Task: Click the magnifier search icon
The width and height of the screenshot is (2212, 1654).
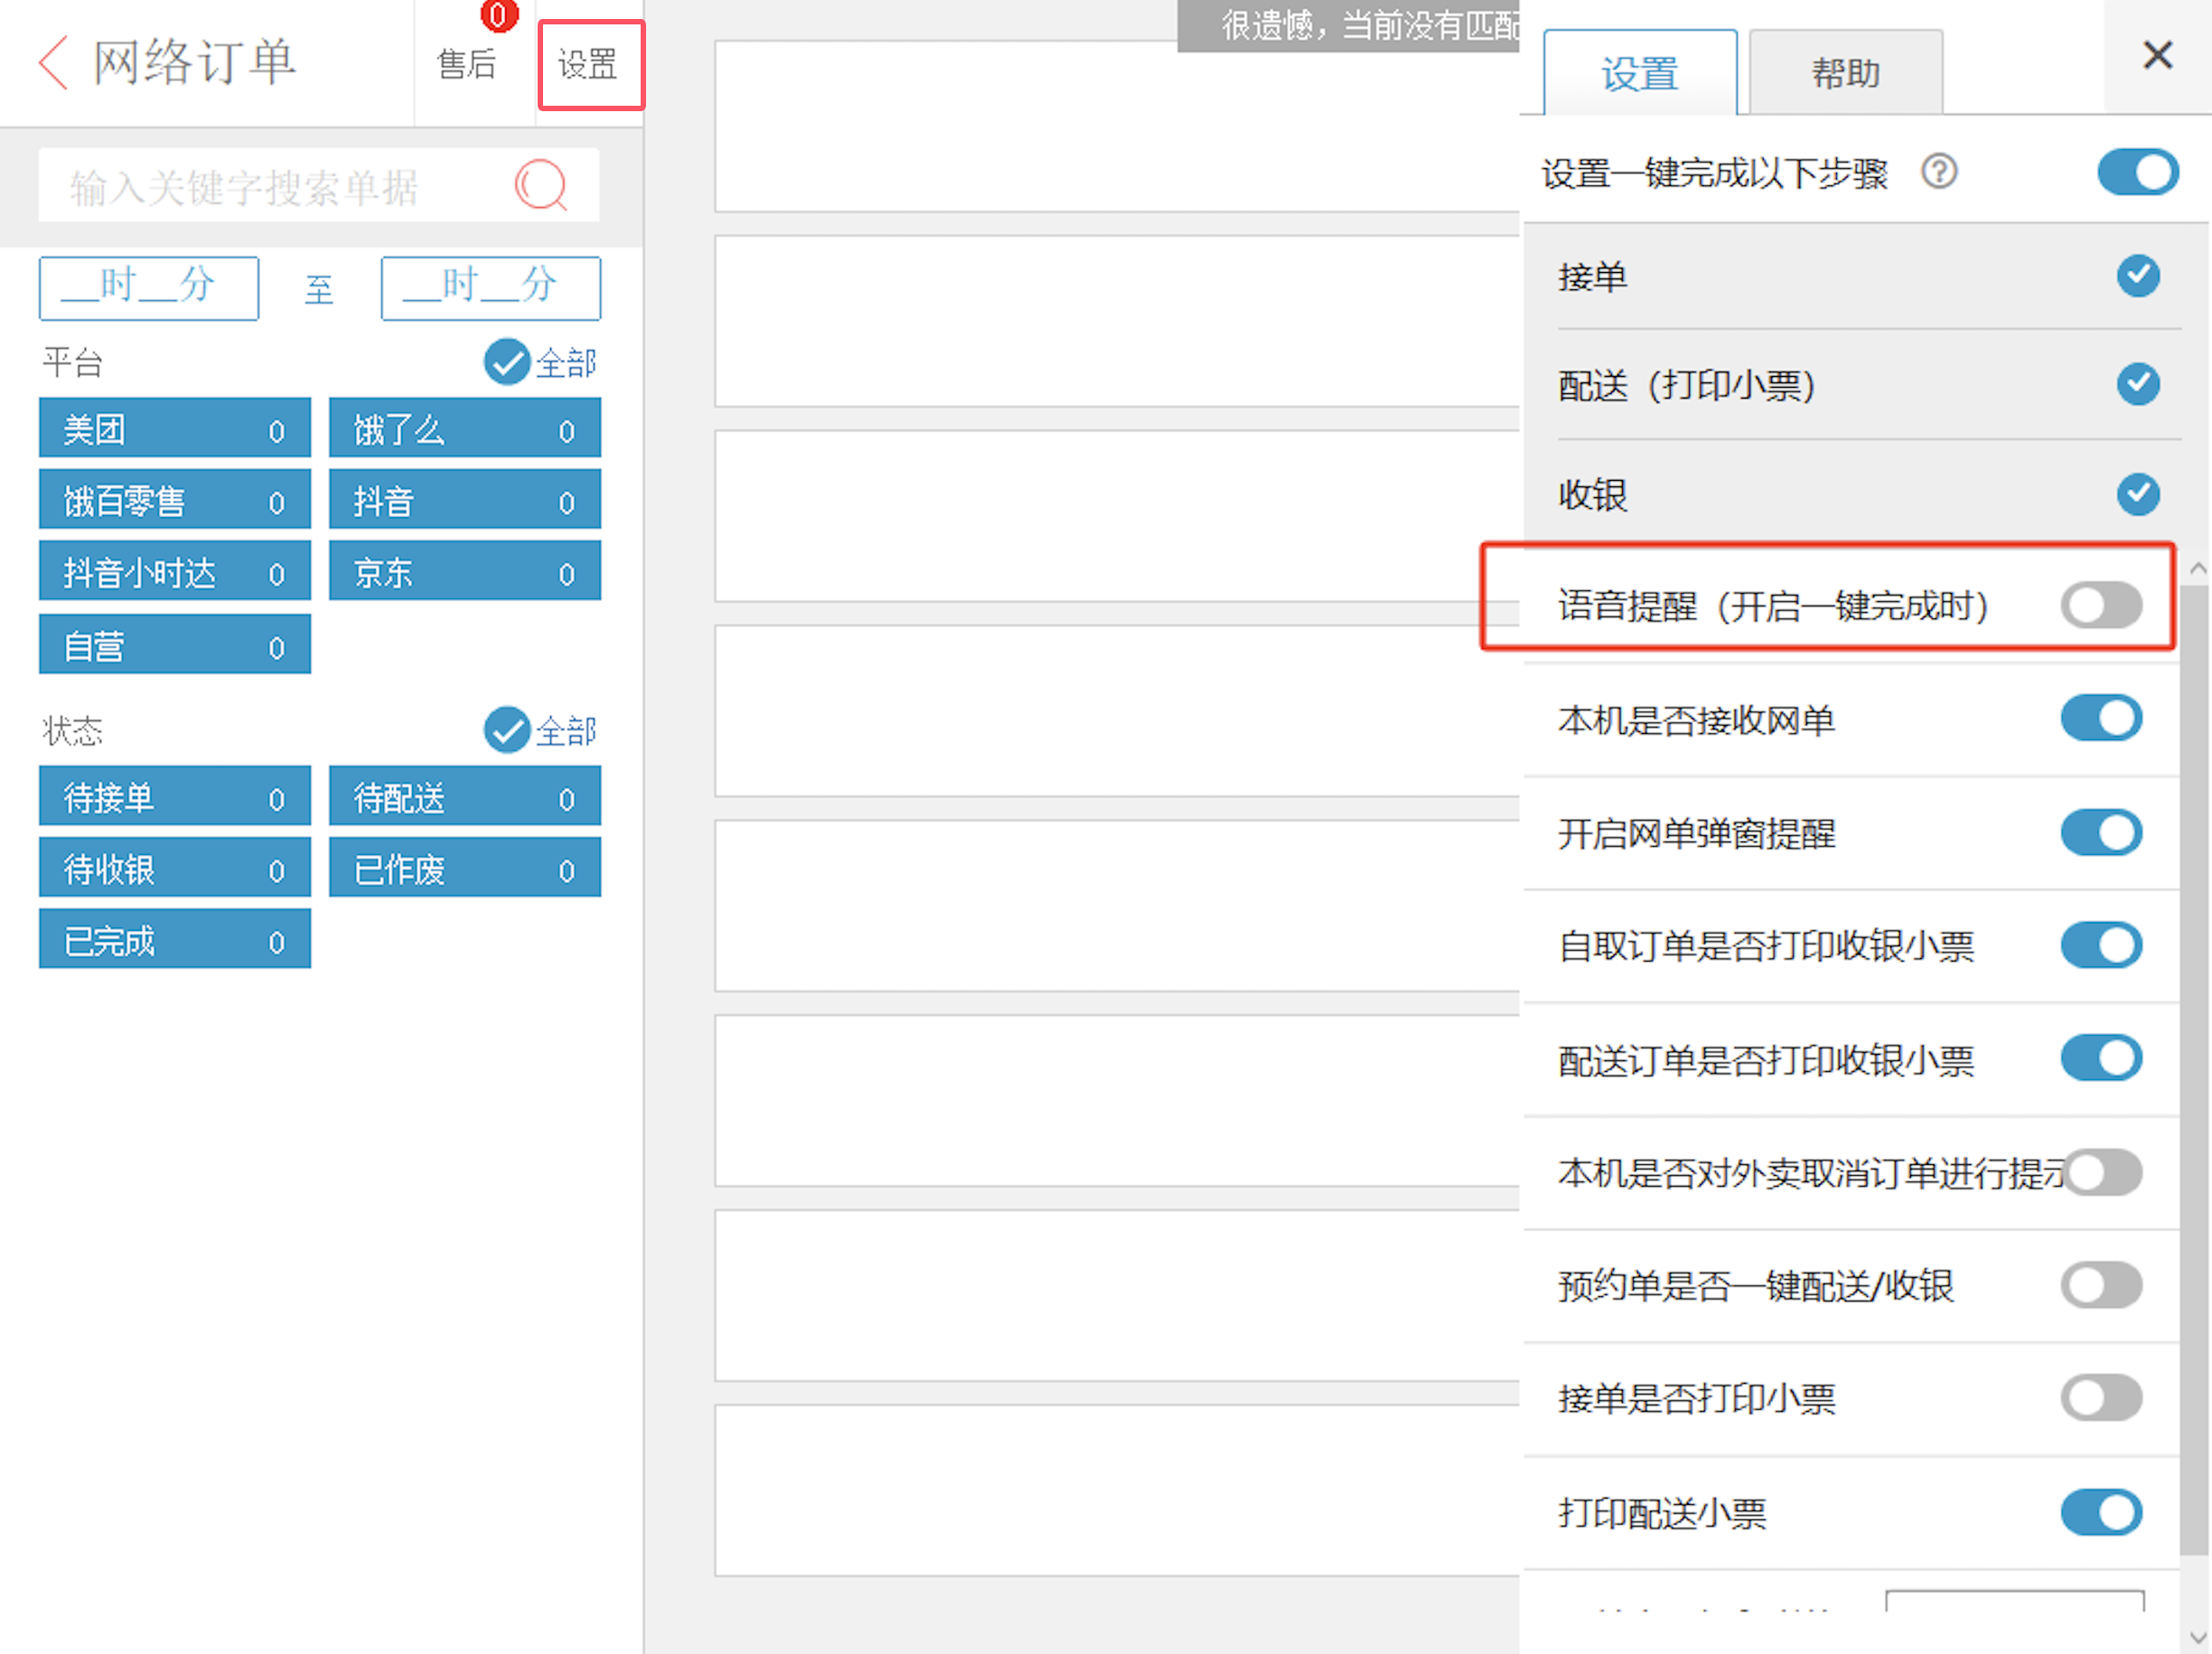Action: 541,185
